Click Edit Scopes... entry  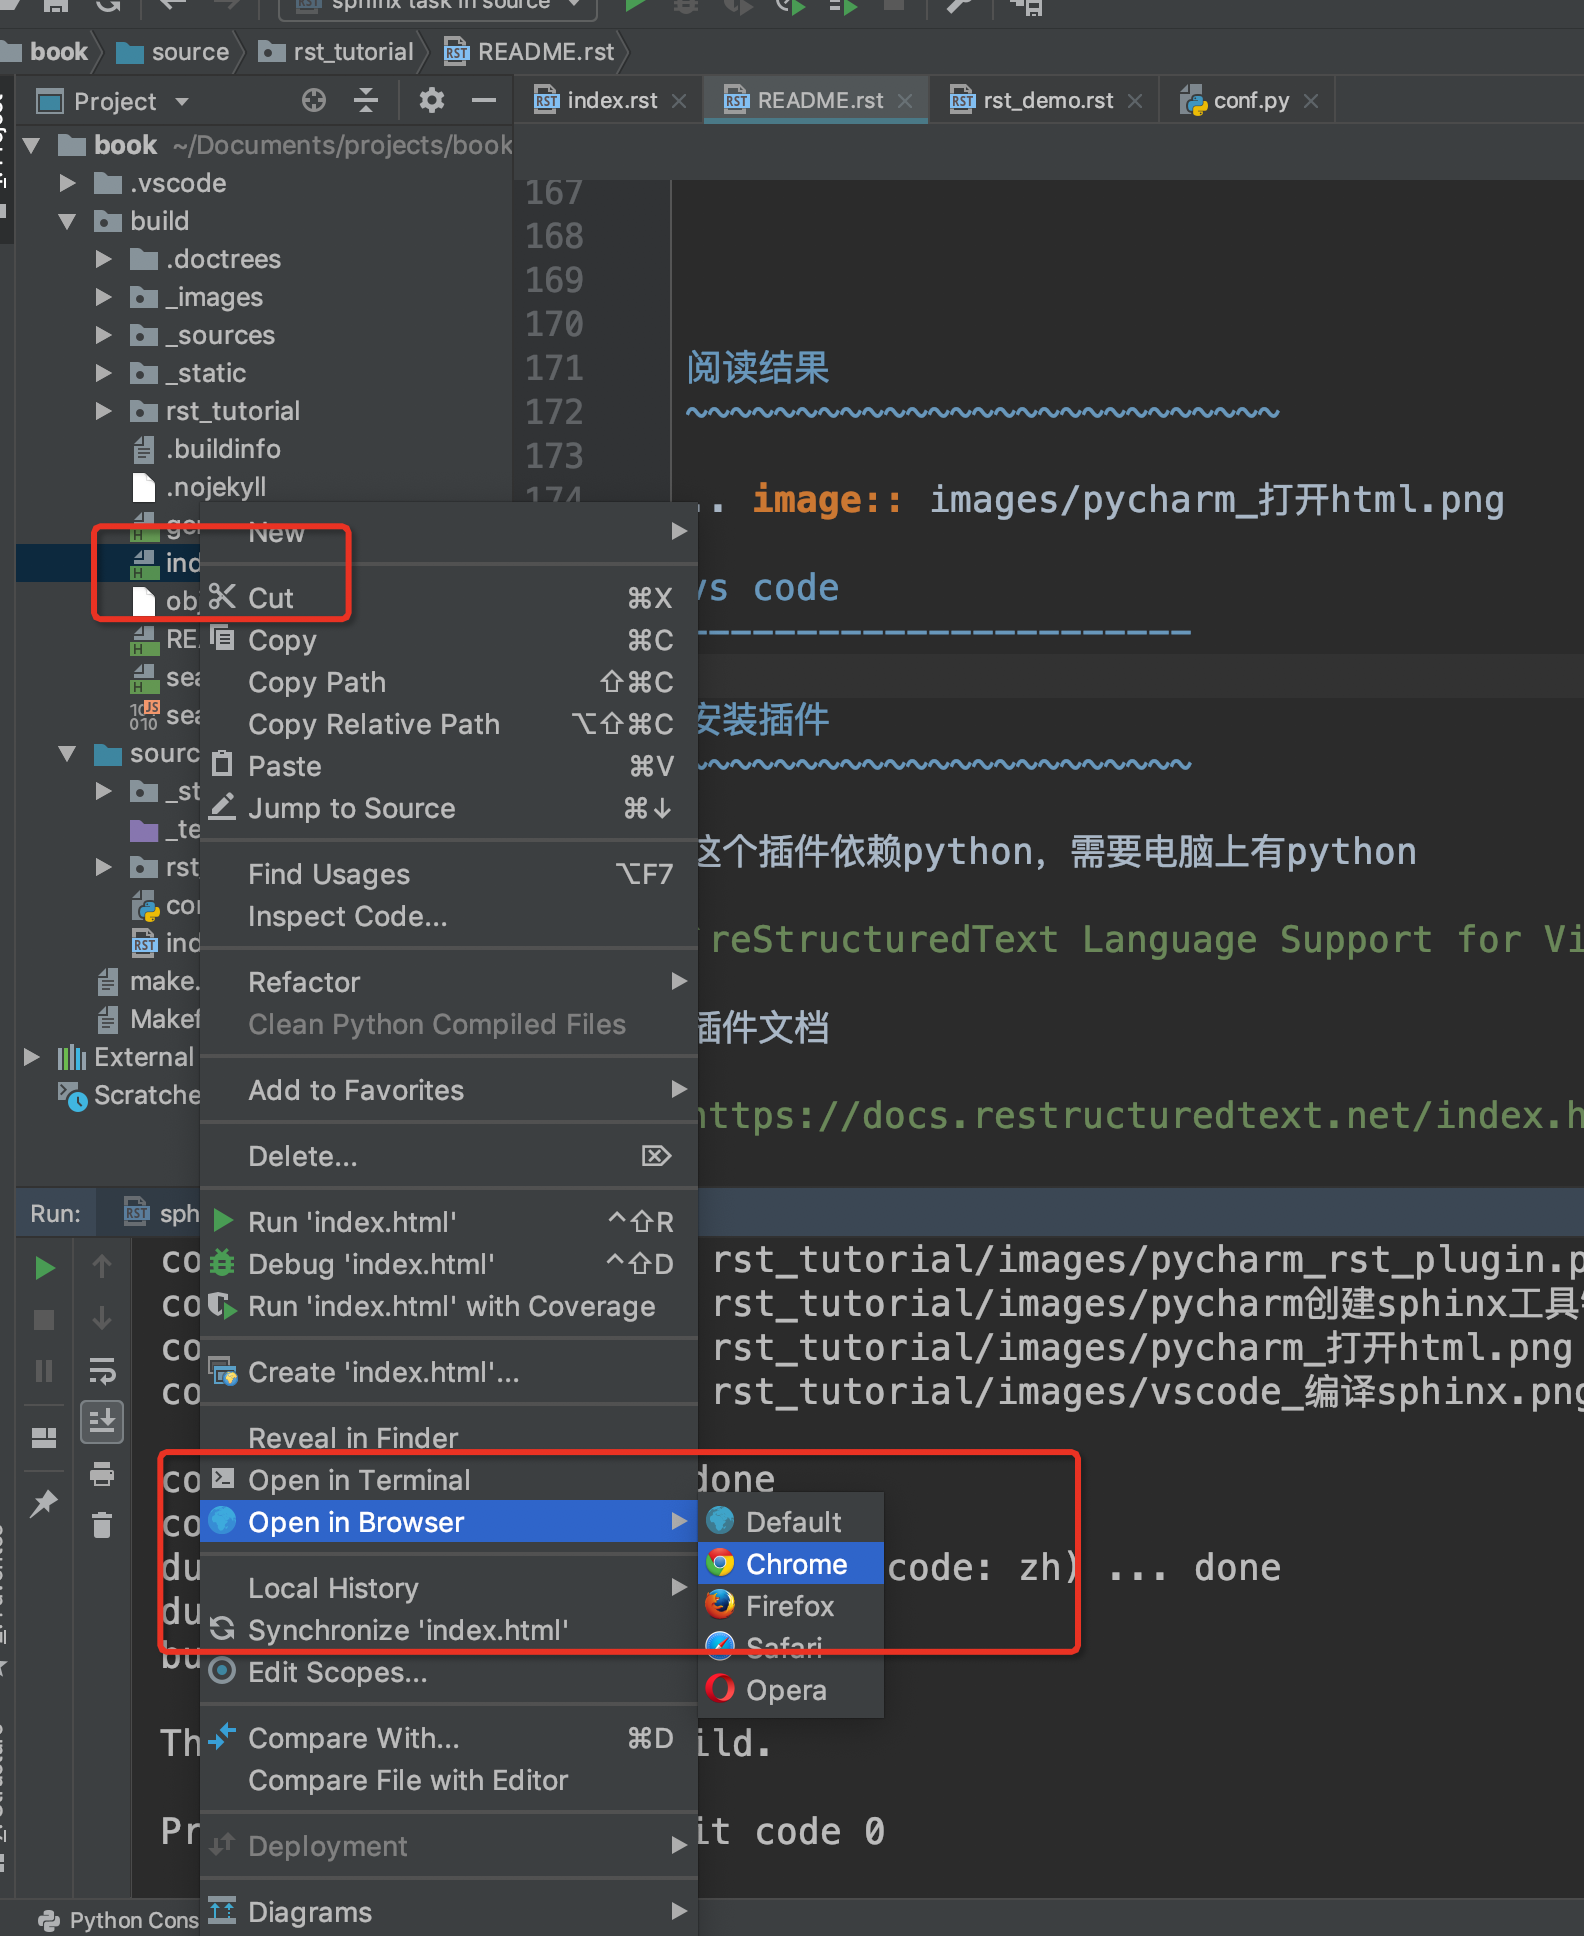[x=448, y=1672]
